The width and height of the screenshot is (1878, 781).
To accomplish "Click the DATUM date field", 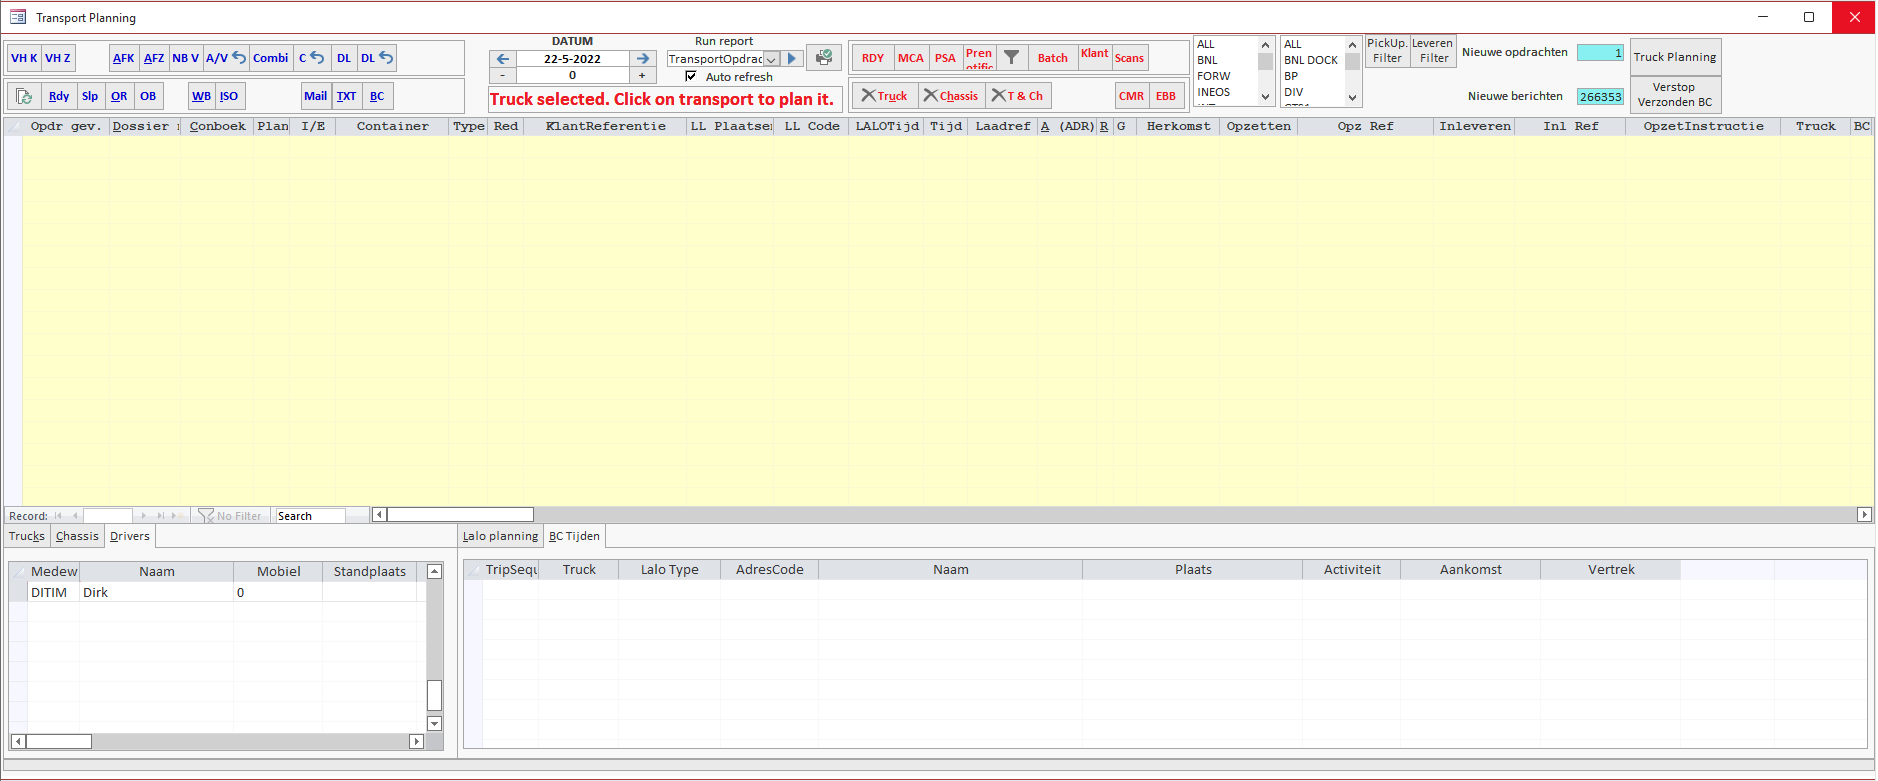I will 573,59.
